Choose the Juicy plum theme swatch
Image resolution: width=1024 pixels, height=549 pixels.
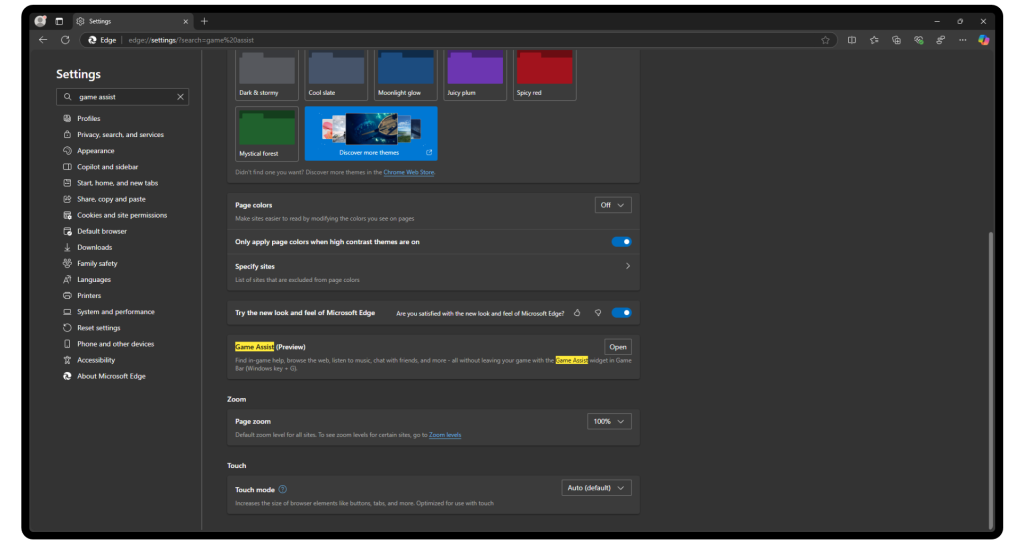(475, 73)
